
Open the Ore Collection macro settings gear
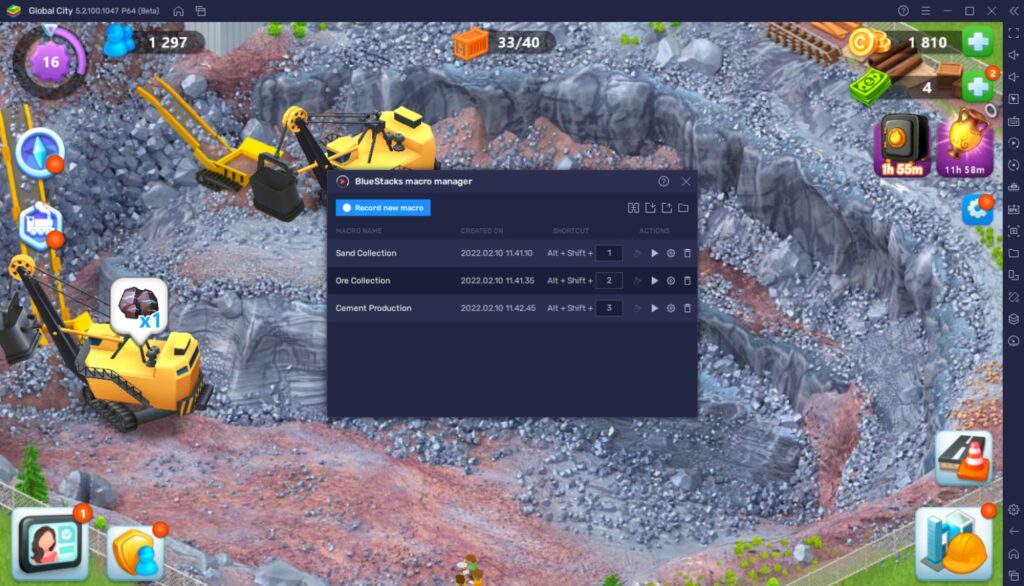tap(670, 280)
